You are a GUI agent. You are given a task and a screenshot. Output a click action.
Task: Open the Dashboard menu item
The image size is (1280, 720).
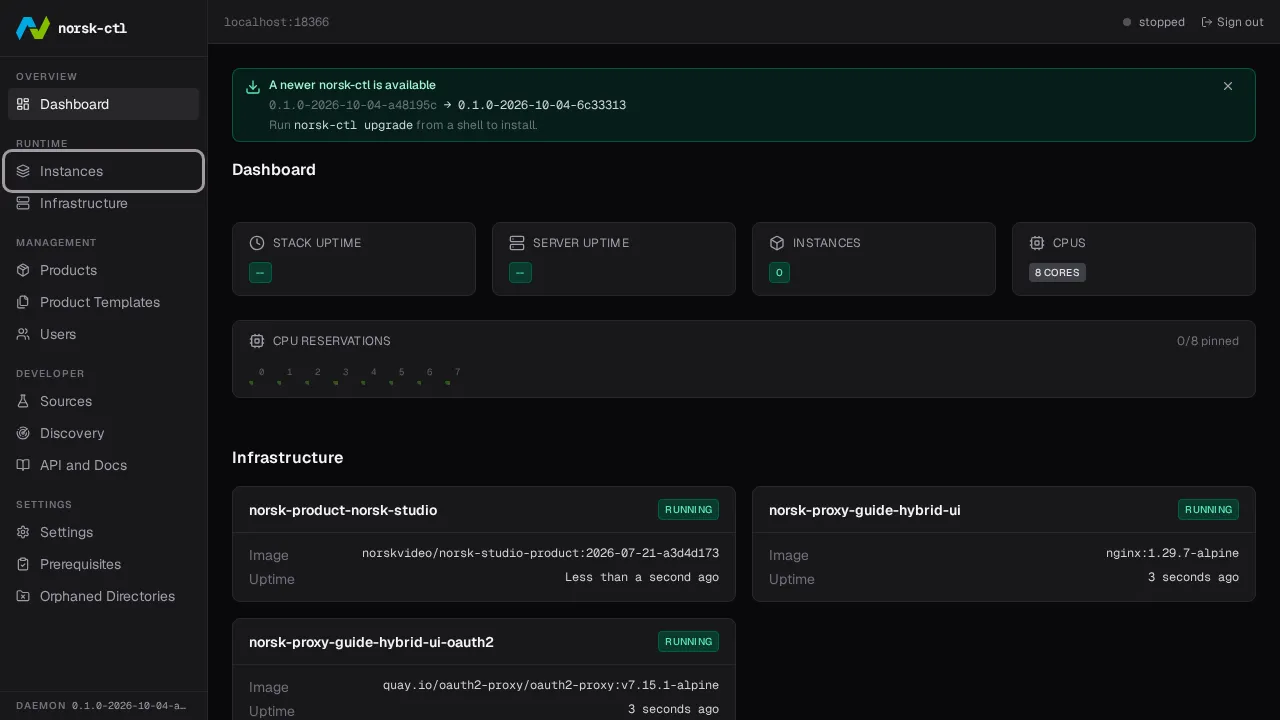point(103,104)
